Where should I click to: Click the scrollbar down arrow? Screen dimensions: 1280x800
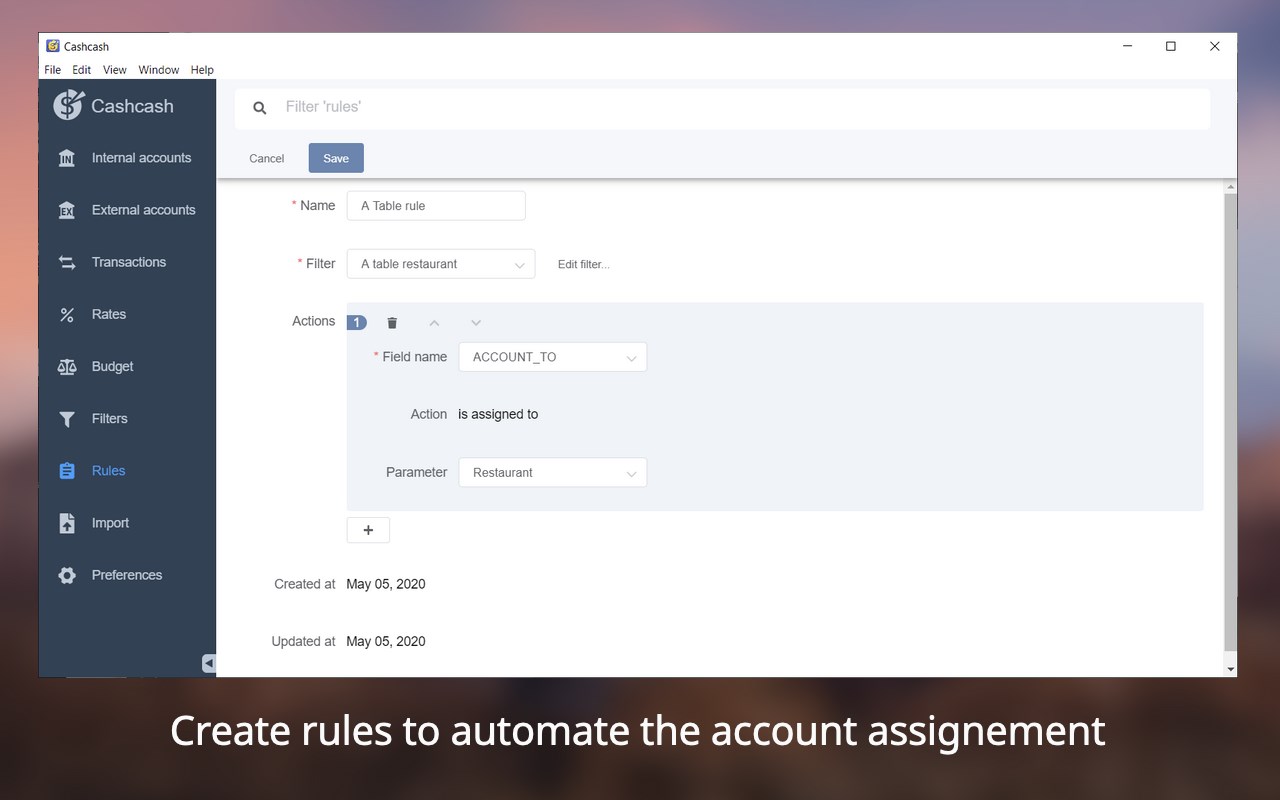click(x=1230, y=669)
